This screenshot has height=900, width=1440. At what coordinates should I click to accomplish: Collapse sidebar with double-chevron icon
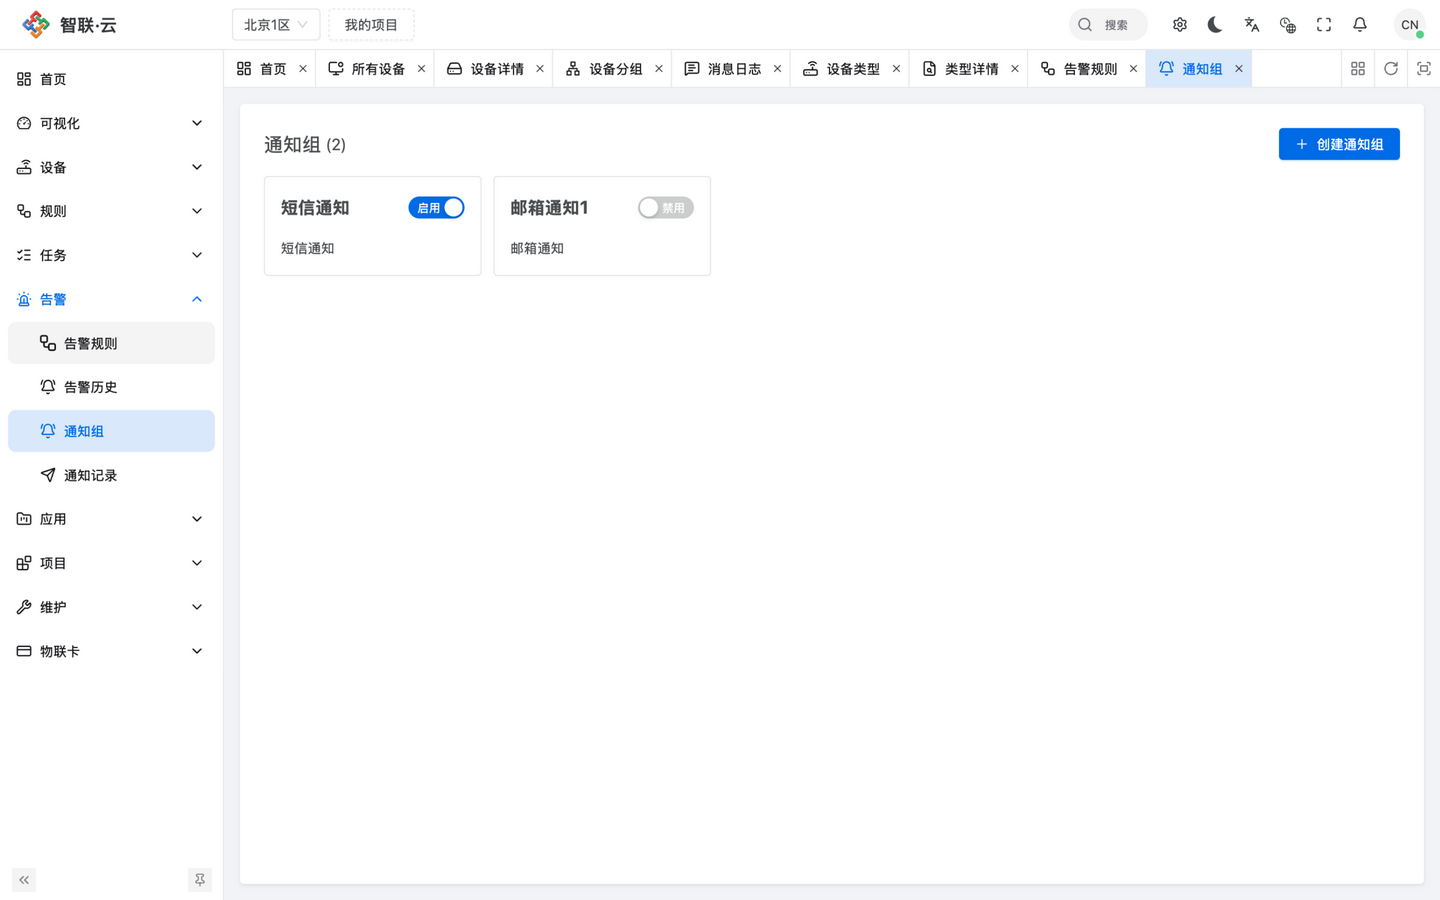click(x=24, y=880)
